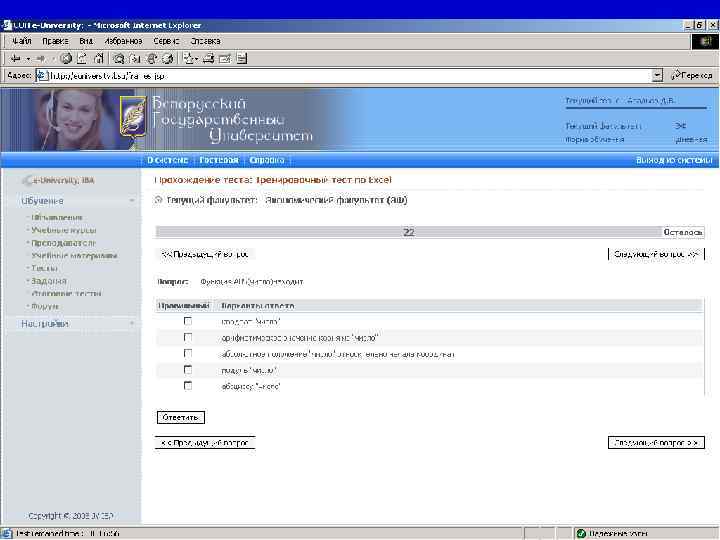Open Гостевая in blue navigation bar
The height and width of the screenshot is (540, 720).
click(x=219, y=160)
